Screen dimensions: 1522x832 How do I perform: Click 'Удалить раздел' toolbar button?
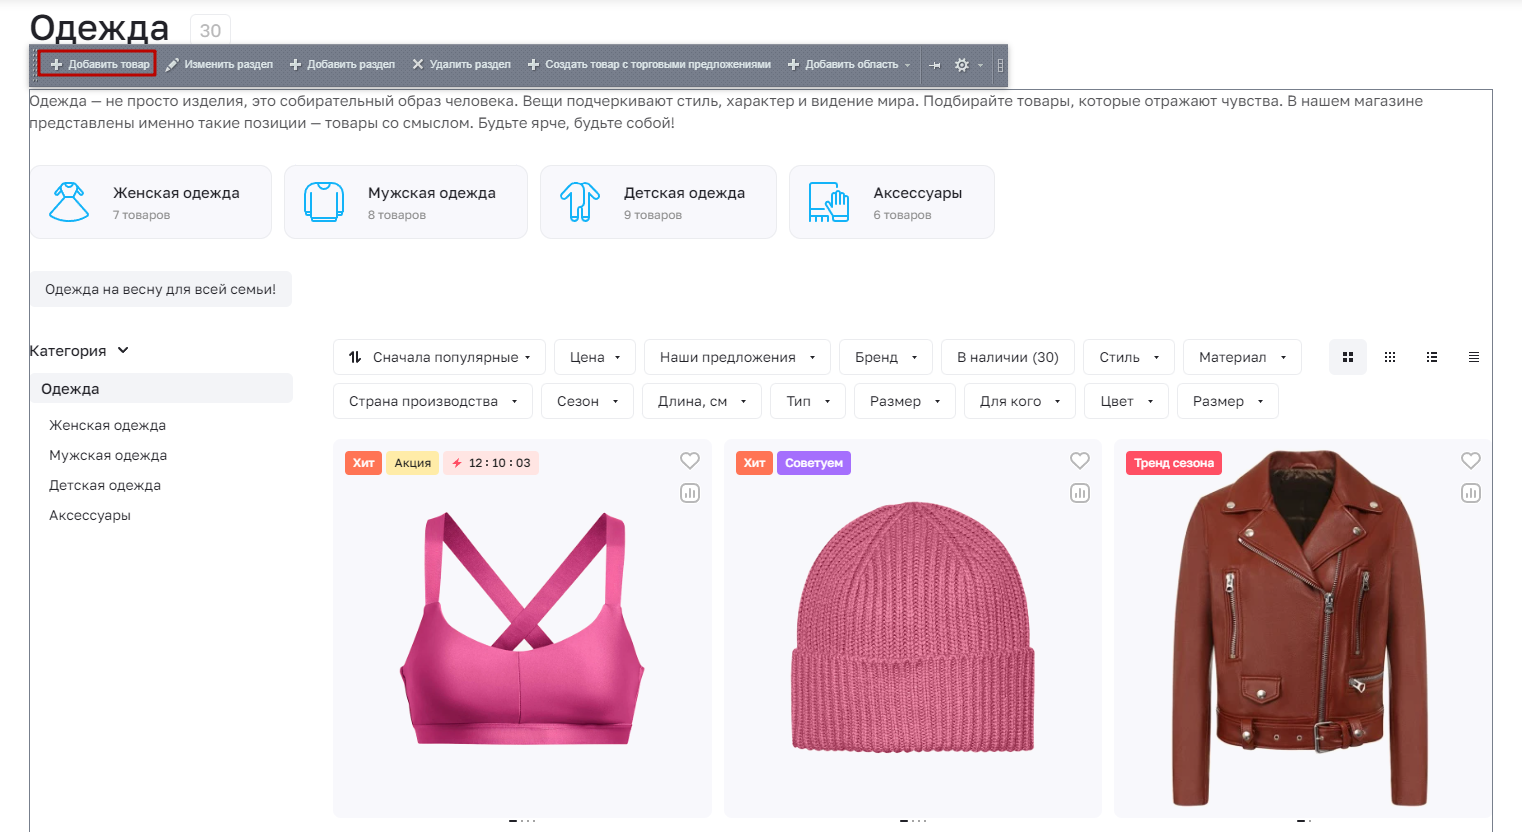[x=461, y=64]
